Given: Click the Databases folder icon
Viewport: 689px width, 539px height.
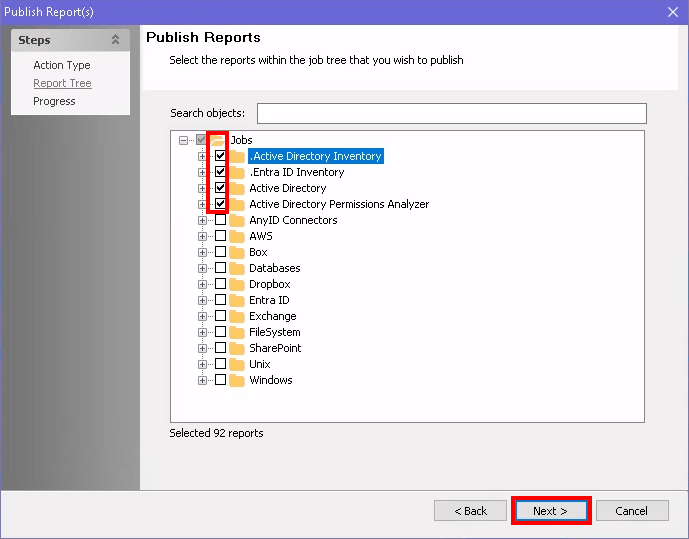Looking at the screenshot, I should pyautogui.click(x=237, y=268).
